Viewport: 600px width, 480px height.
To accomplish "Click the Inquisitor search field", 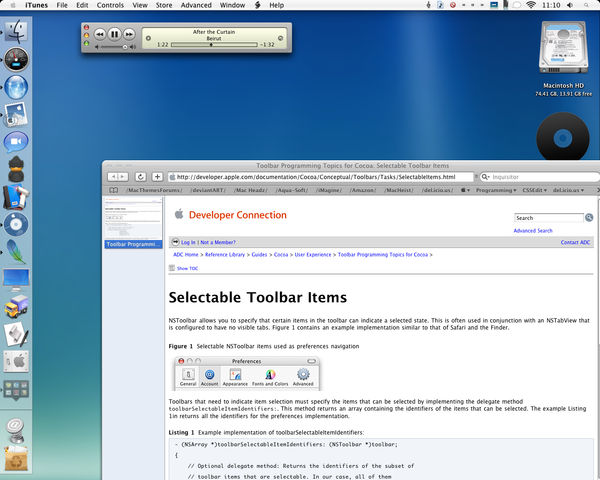I will point(539,177).
